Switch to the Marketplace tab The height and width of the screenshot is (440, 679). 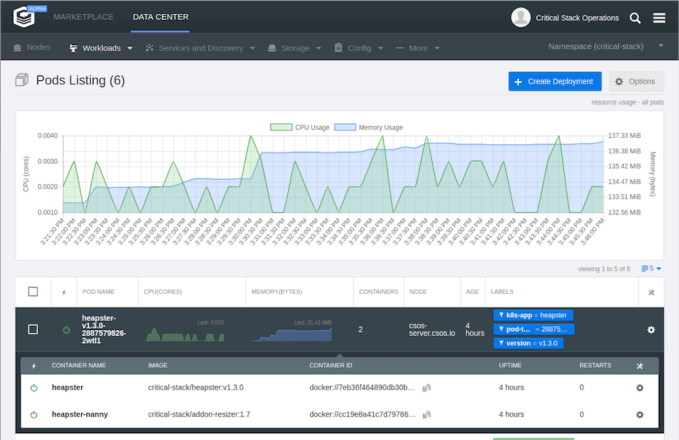(x=83, y=17)
